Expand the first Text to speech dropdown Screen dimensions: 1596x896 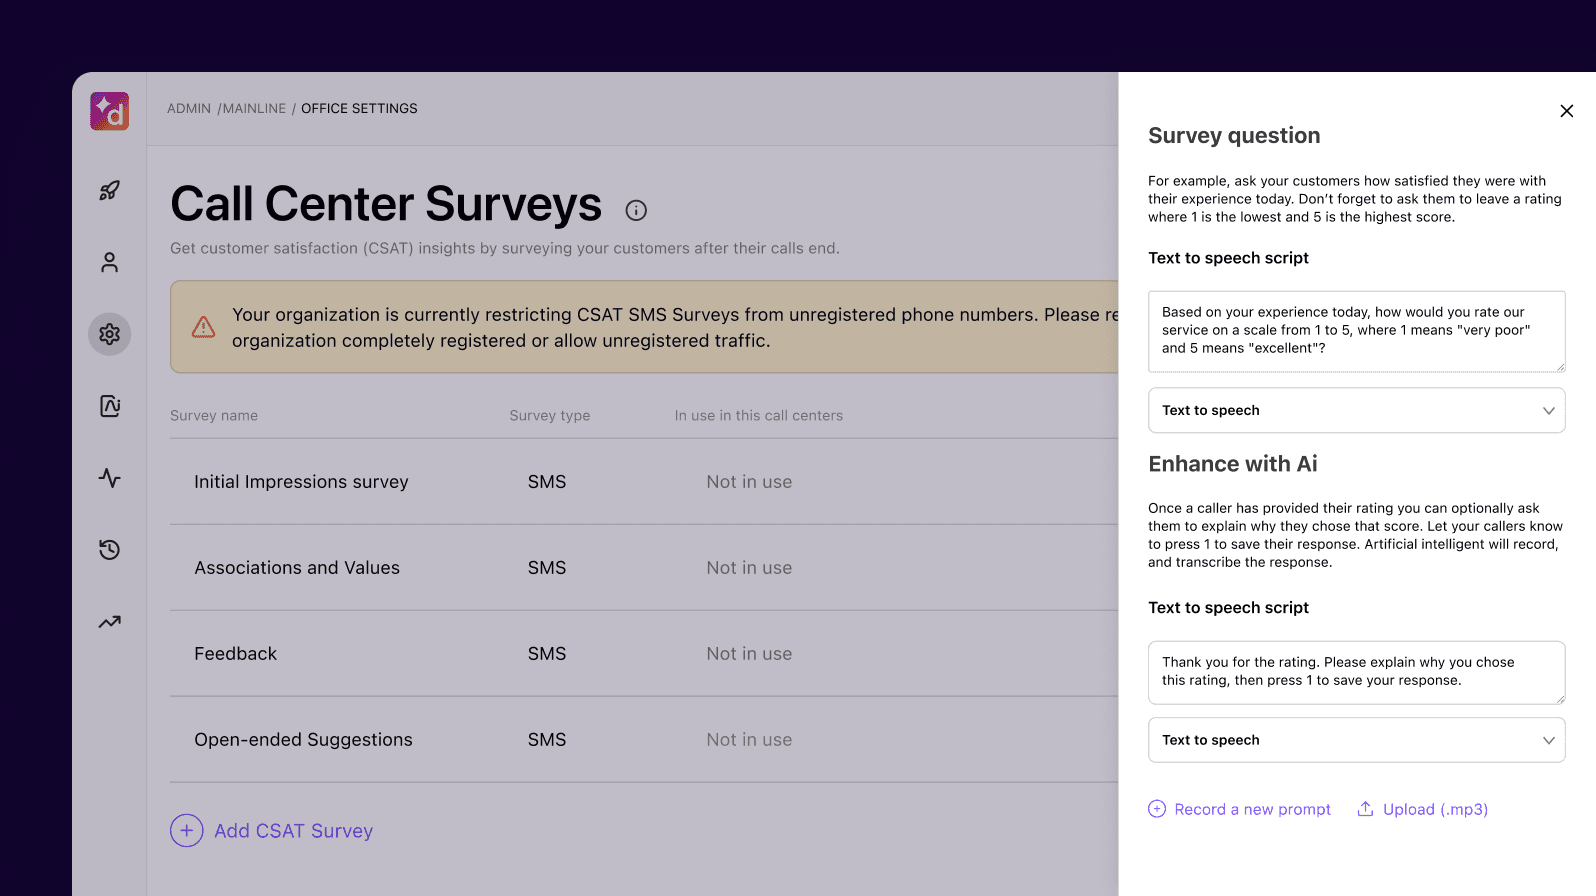(x=1356, y=410)
